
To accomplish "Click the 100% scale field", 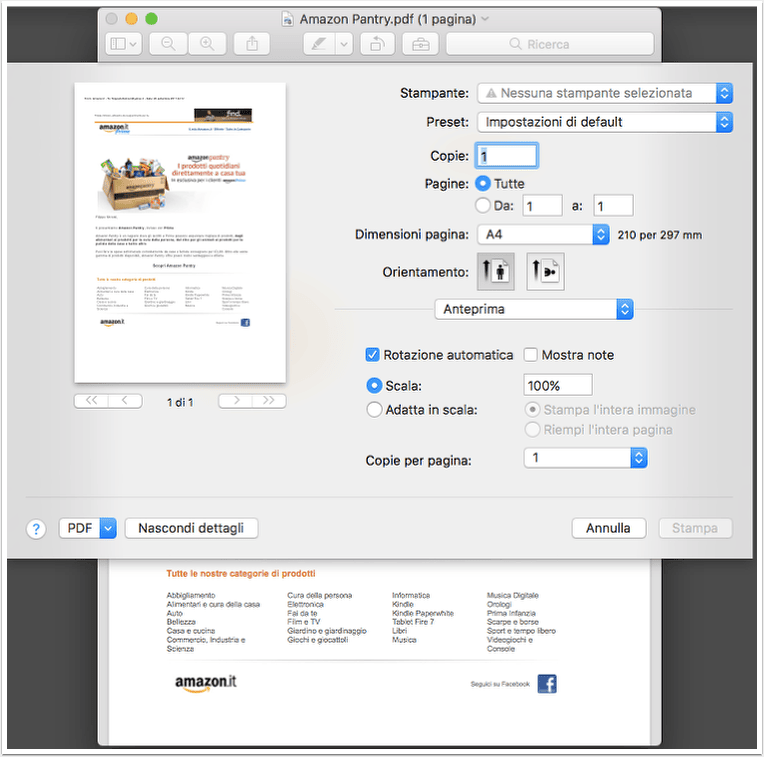I will click(558, 385).
